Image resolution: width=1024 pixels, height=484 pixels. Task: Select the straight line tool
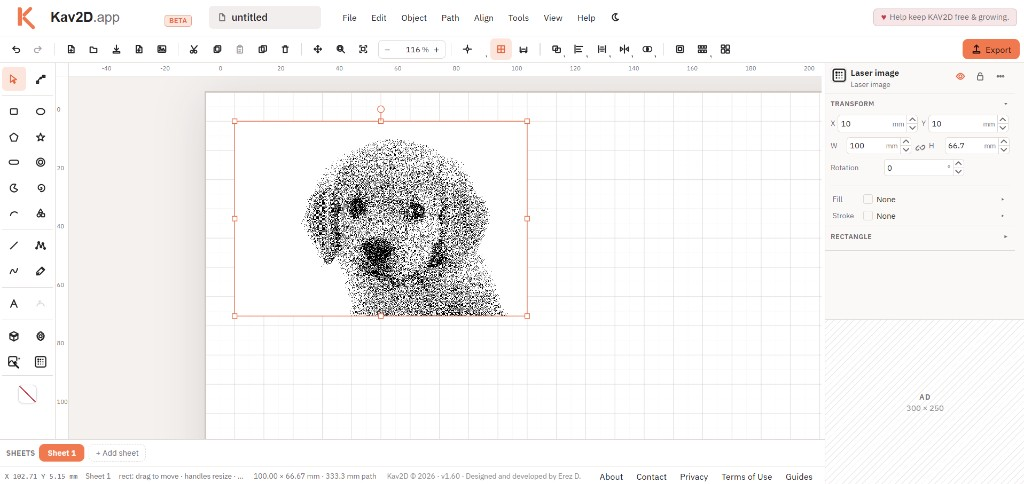coord(14,246)
